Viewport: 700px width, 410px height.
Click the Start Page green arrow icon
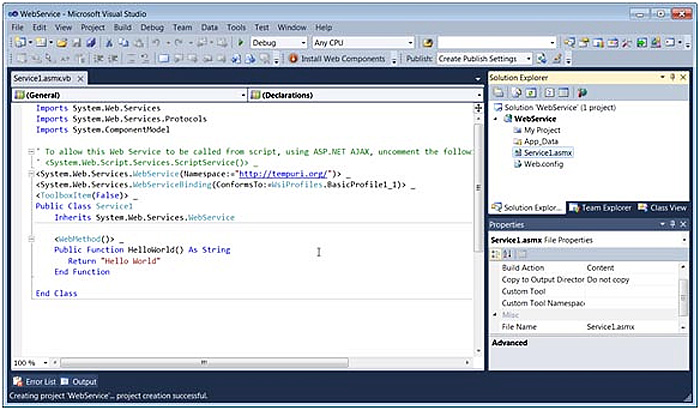pos(642,43)
